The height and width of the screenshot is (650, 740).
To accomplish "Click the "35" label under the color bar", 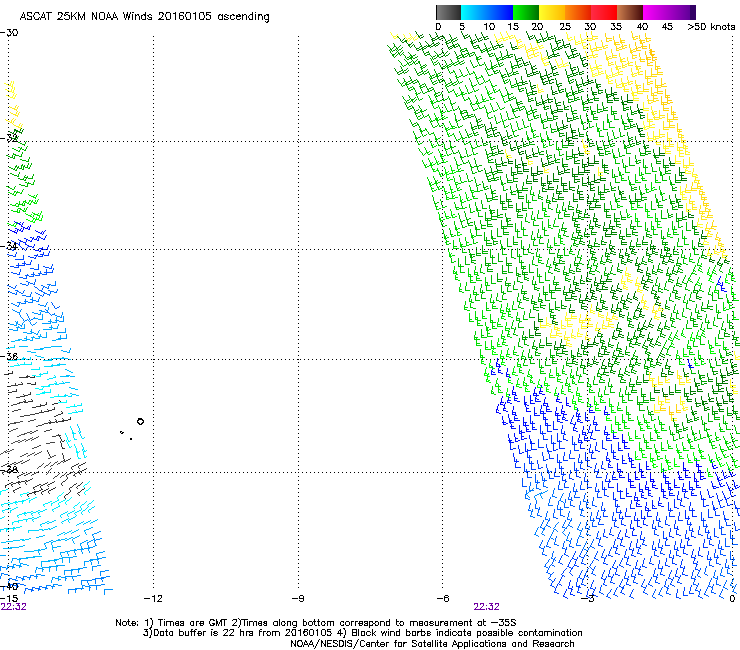I will pos(616,27).
